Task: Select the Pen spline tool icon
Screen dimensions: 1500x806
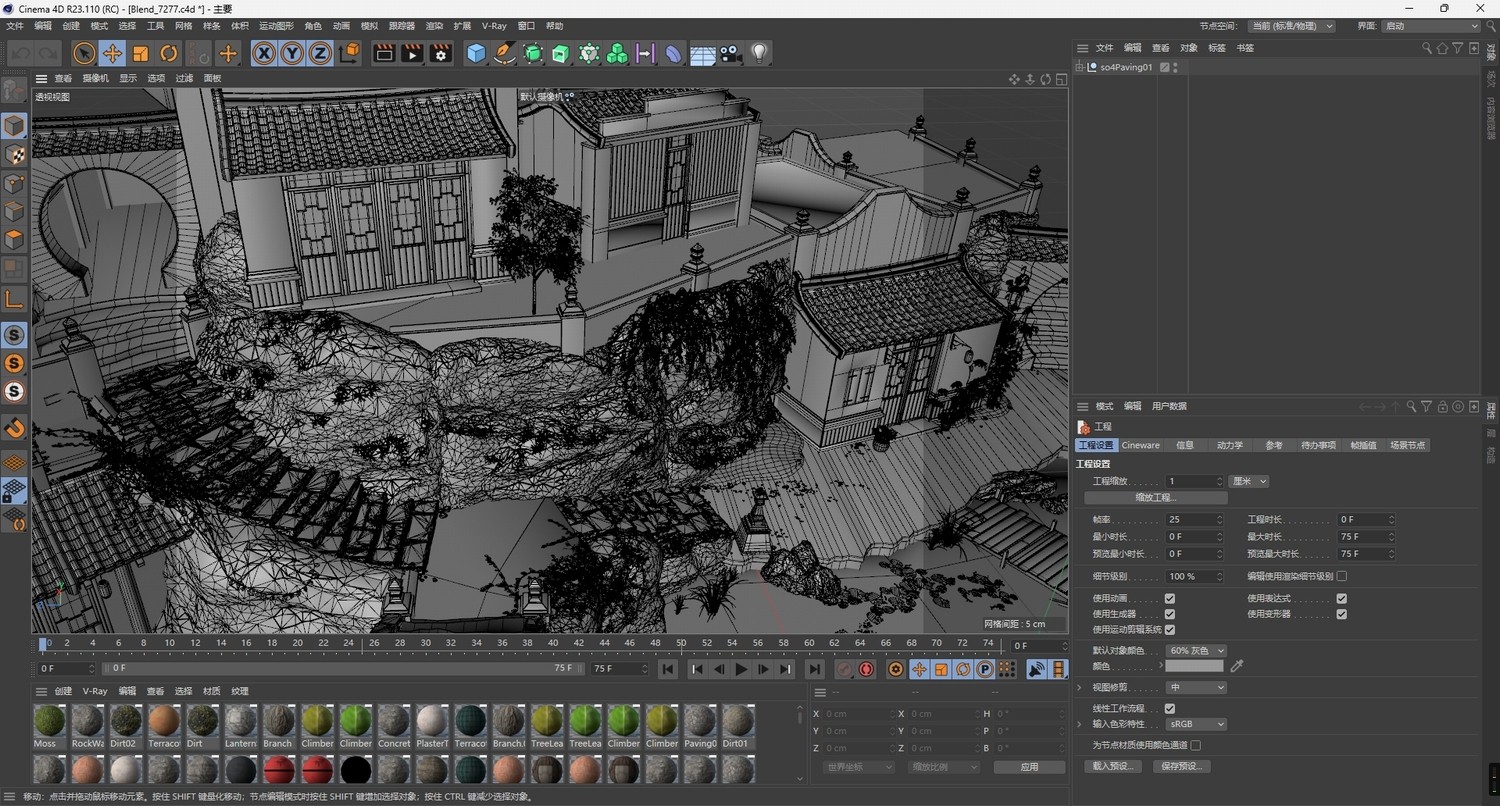Action: tap(504, 54)
